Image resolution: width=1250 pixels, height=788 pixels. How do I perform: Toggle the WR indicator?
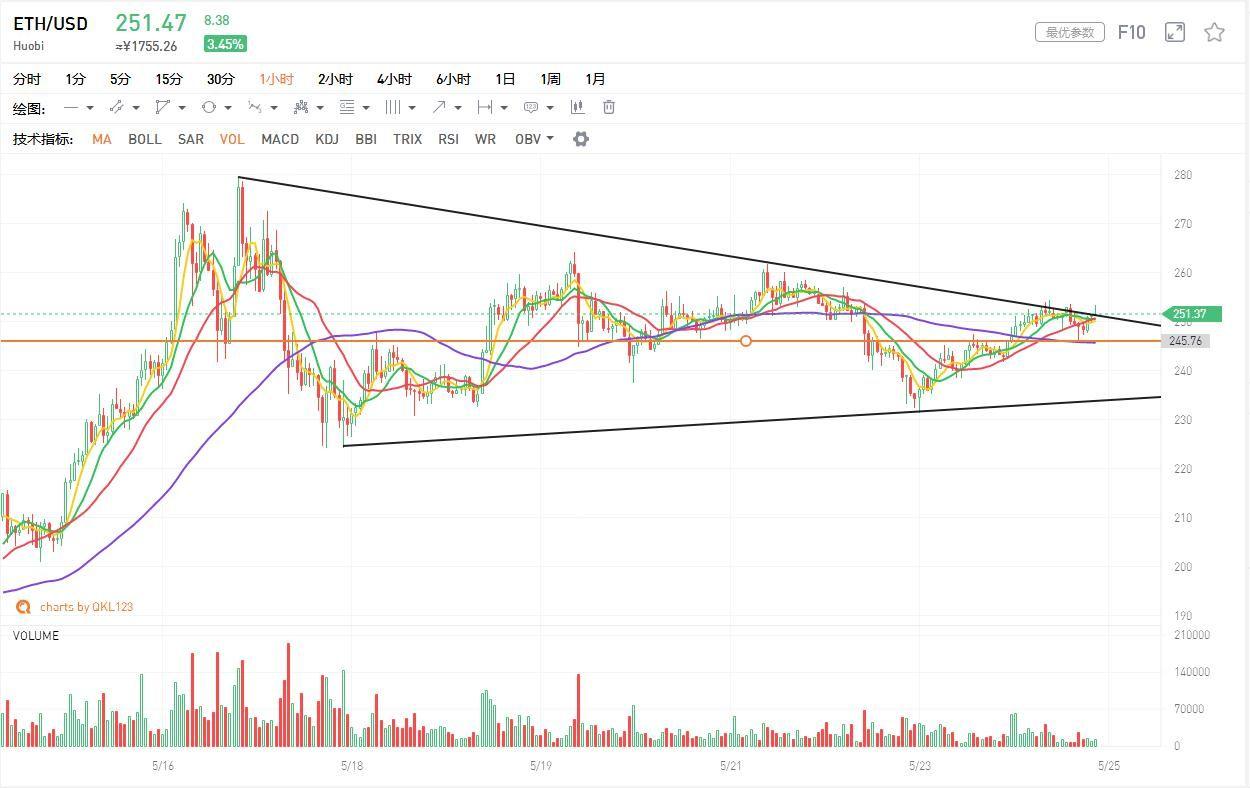click(x=485, y=139)
